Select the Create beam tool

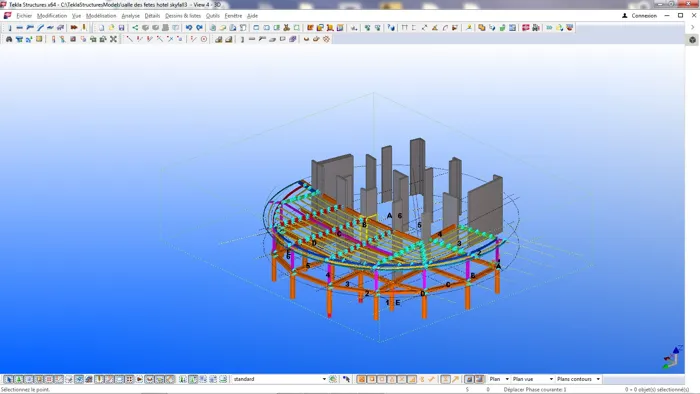(20, 28)
